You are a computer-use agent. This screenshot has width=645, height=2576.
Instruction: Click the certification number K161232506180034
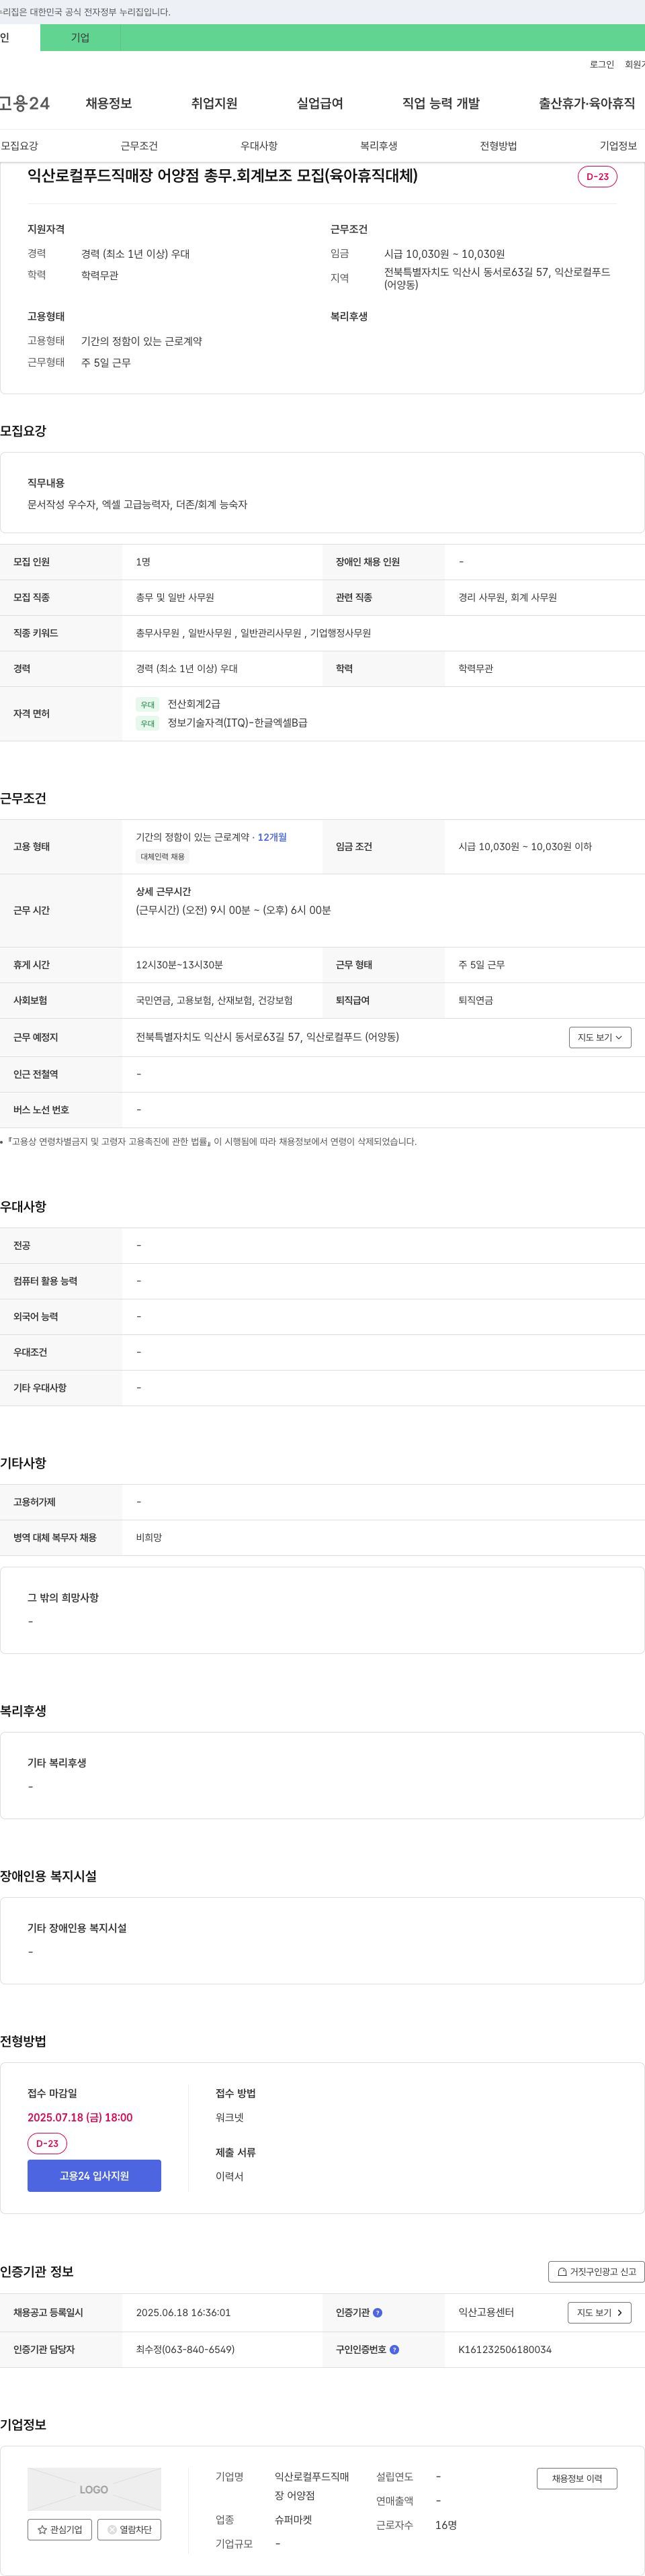click(505, 2350)
